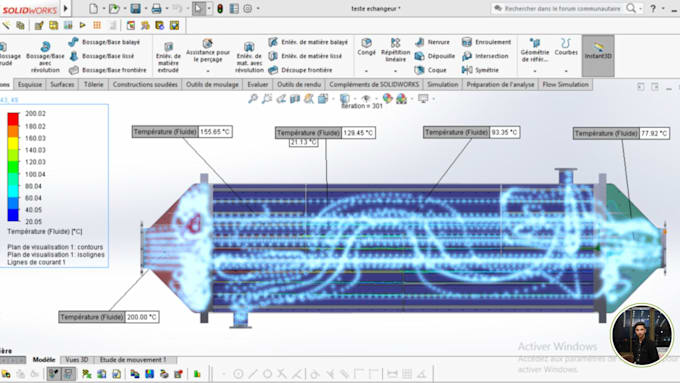Click the Enroulement wrap icon
This screenshot has height=383, width=680.
pyautogui.click(x=467, y=42)
